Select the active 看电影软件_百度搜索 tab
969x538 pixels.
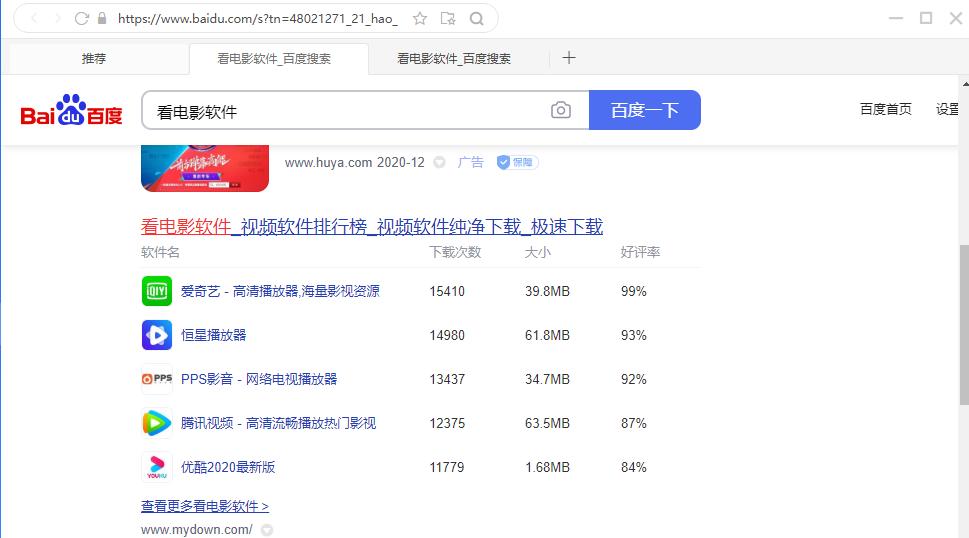(x=279, y=59)
